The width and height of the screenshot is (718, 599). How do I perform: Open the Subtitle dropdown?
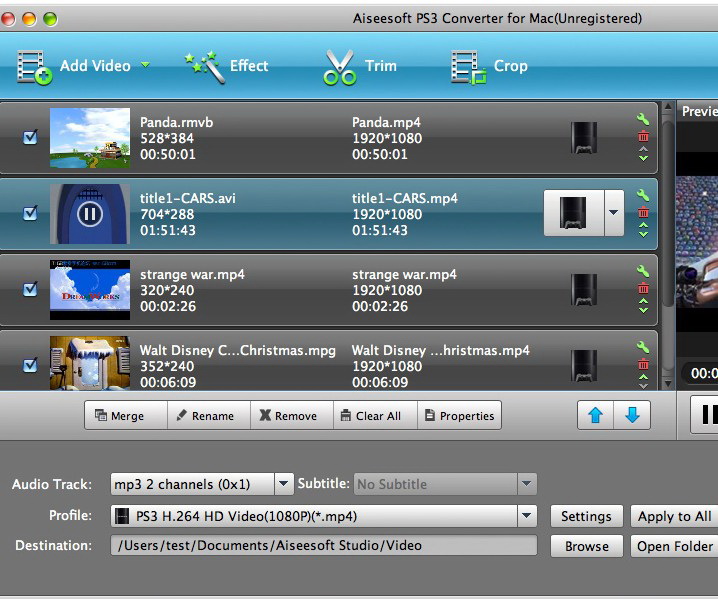pyautogui.click(x=527, y=484)
